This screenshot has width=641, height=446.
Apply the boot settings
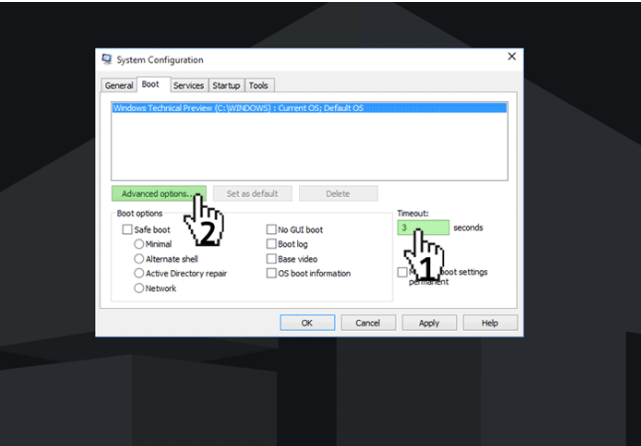click(429, 323)
